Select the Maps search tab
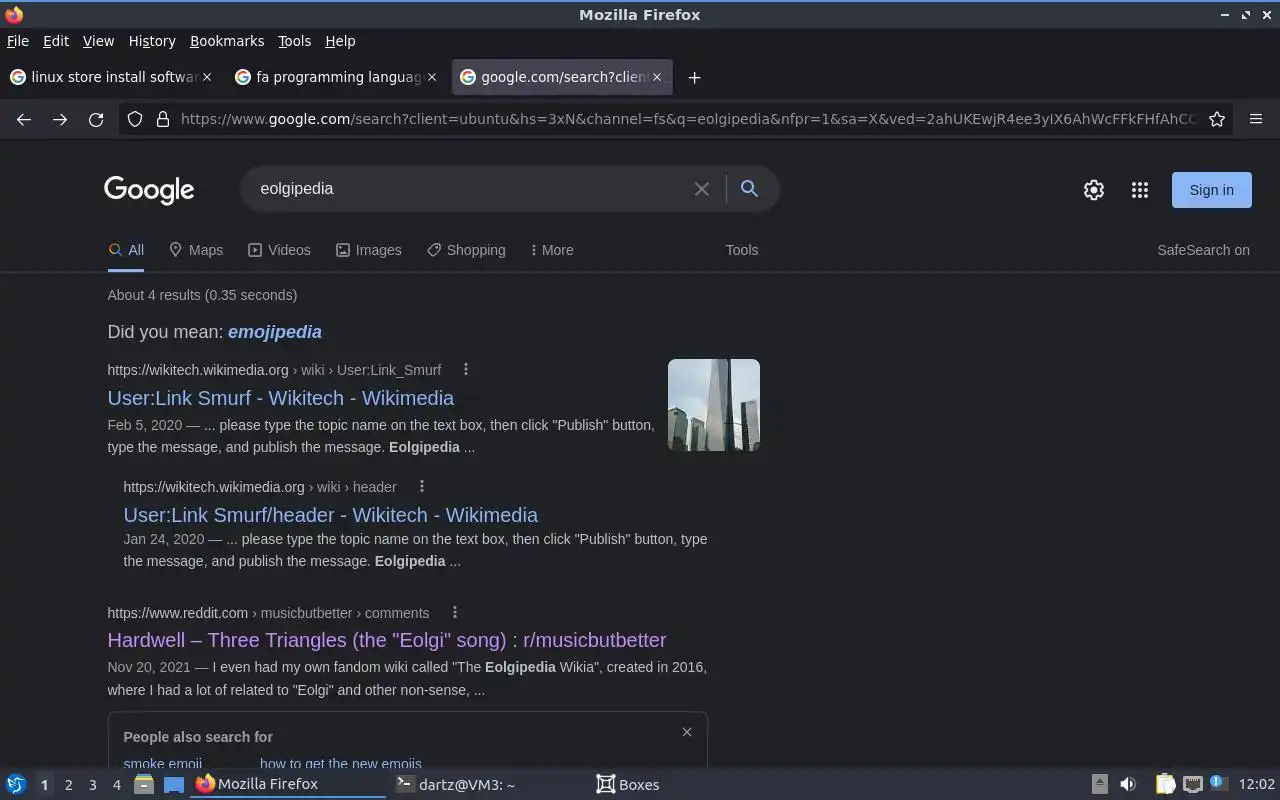Viewport: 1280px width, 800px height. click(x=196, y=250)
